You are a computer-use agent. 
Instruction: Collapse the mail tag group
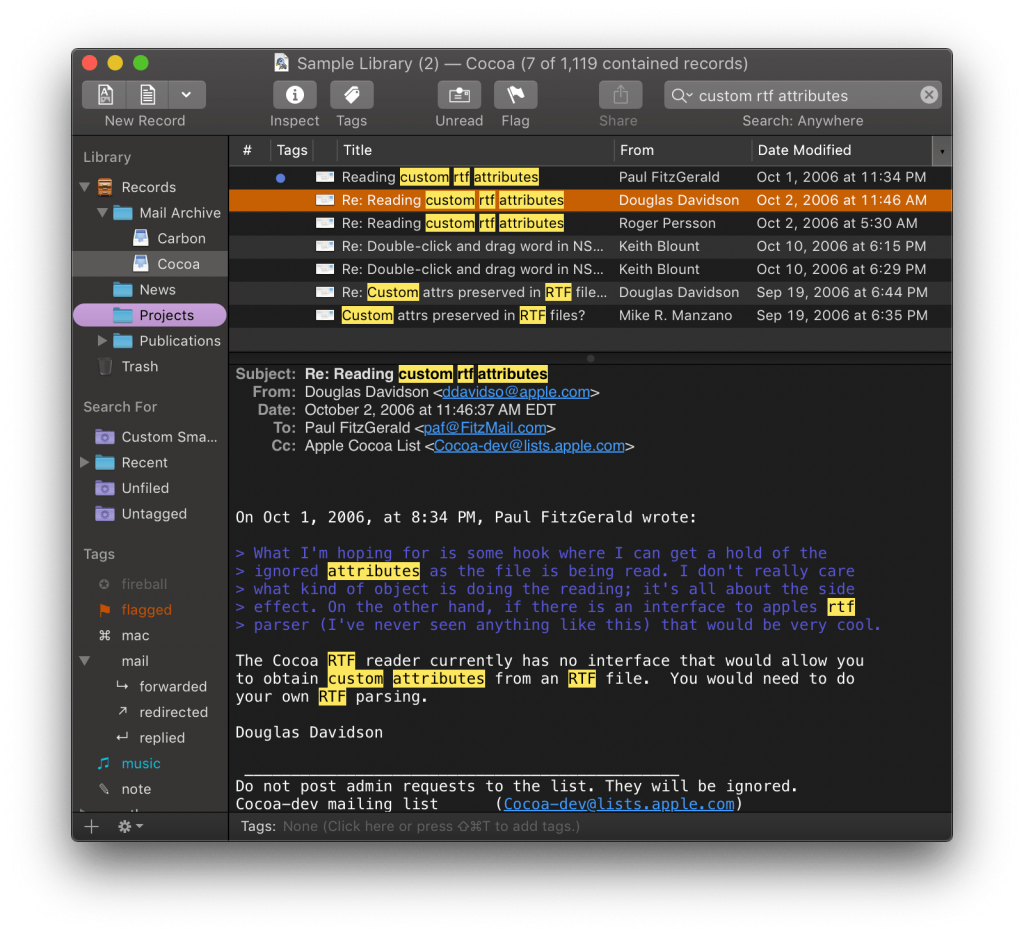click(x=84, y=661)
